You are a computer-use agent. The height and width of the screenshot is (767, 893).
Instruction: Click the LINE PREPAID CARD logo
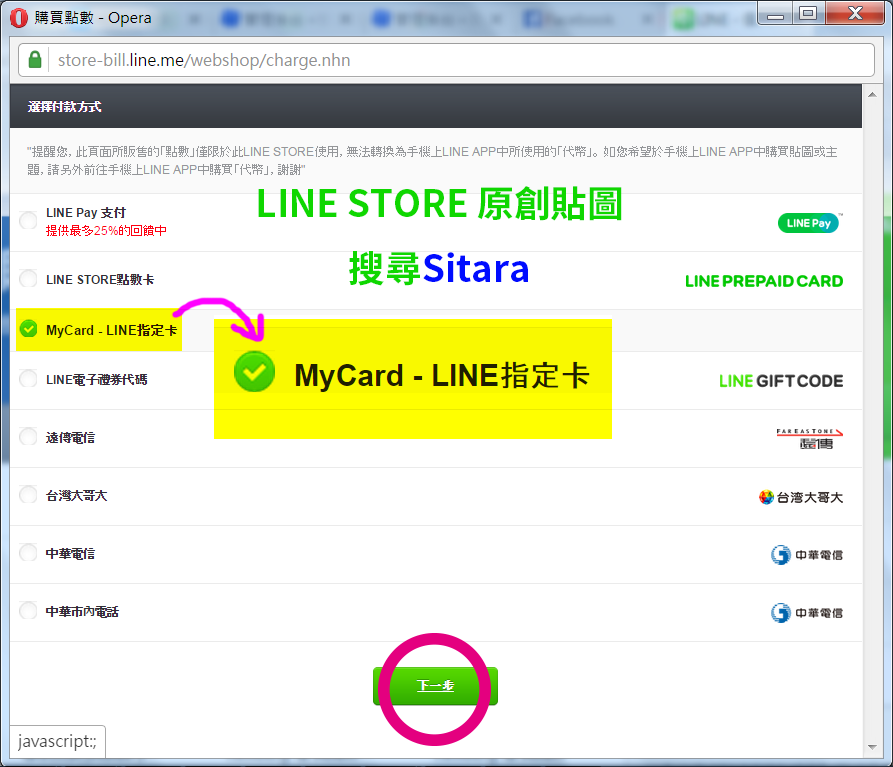point(764,281)
